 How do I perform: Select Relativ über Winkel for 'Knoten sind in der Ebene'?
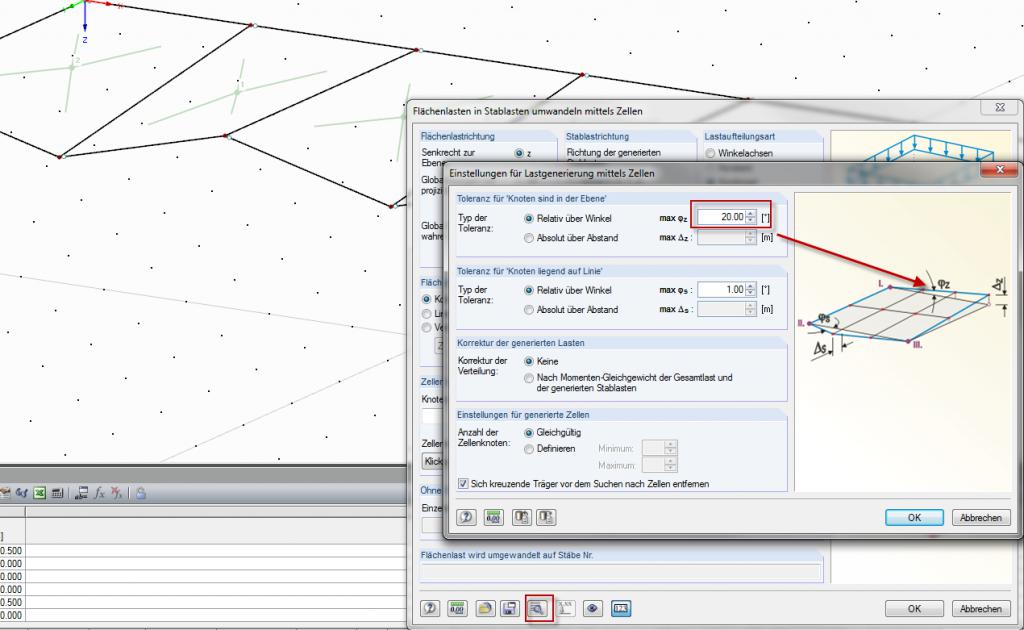(529, 219)
